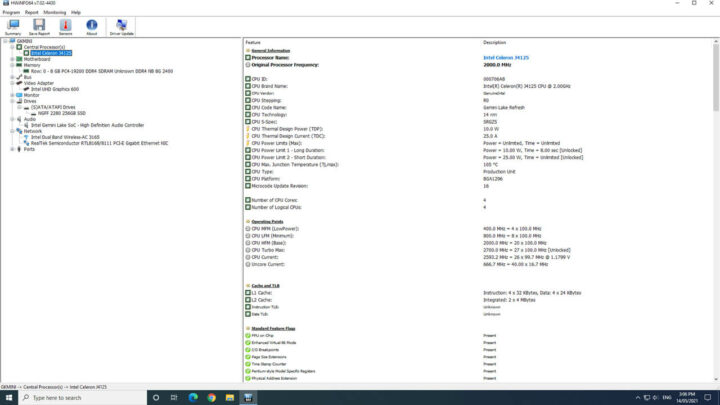
Task: Click the CPU Code Name row icon
Action: coord(248,107)
